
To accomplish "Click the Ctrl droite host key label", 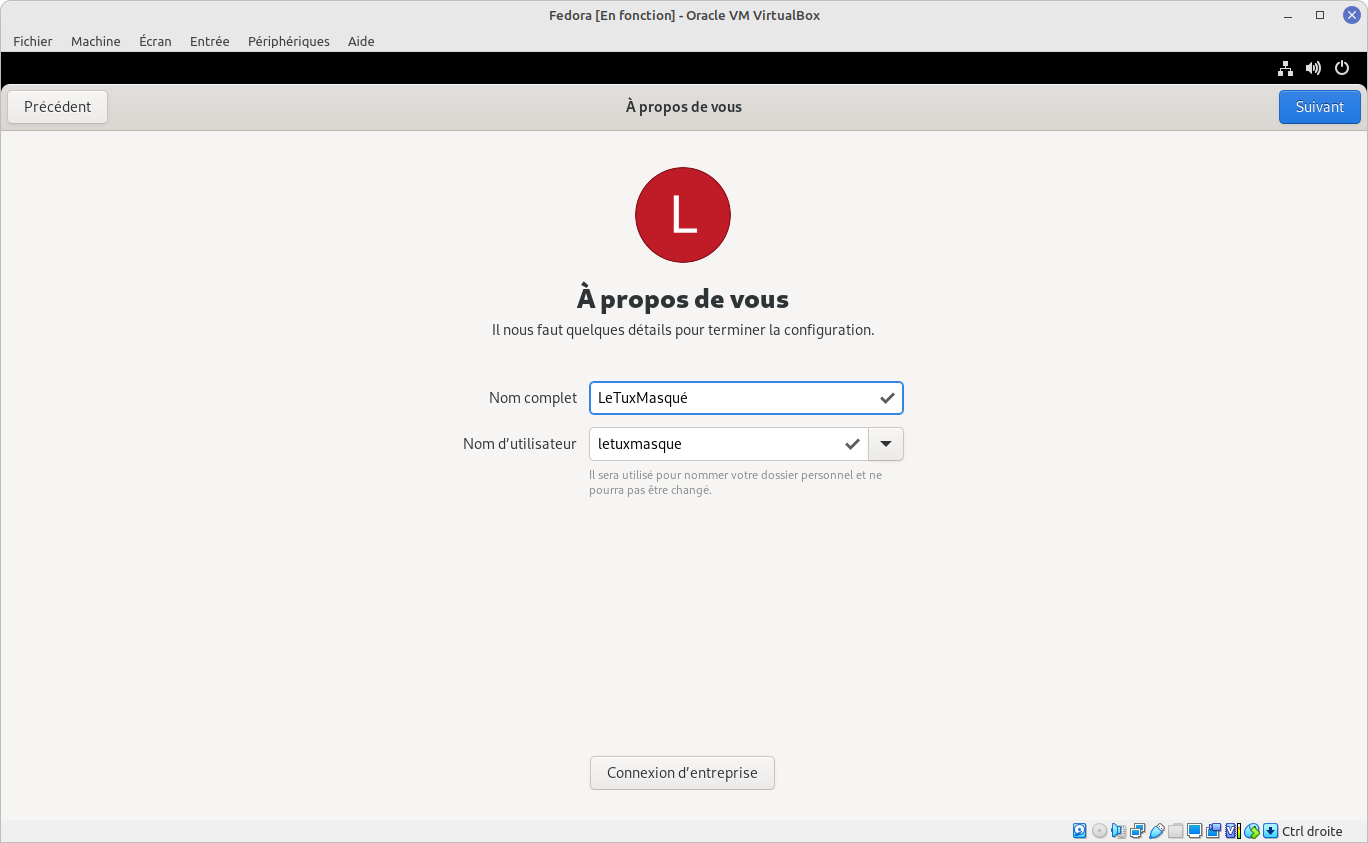I will click(1312, 831).
